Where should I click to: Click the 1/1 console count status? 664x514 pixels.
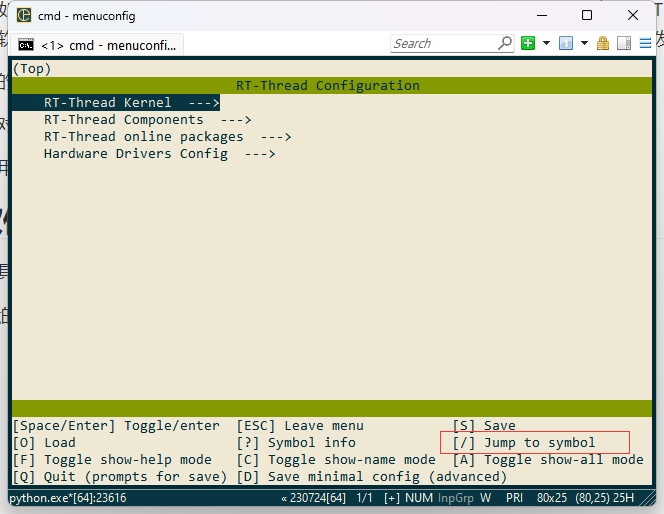(x=364, y=497)
